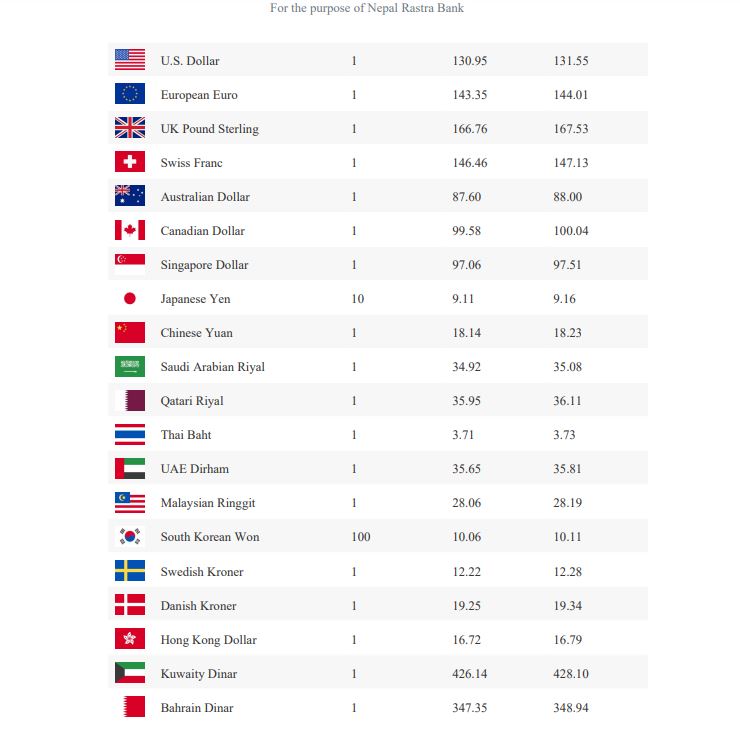Select the Canadian maple leaf flag
Screen dimensions: 740x754
(130, 230)
